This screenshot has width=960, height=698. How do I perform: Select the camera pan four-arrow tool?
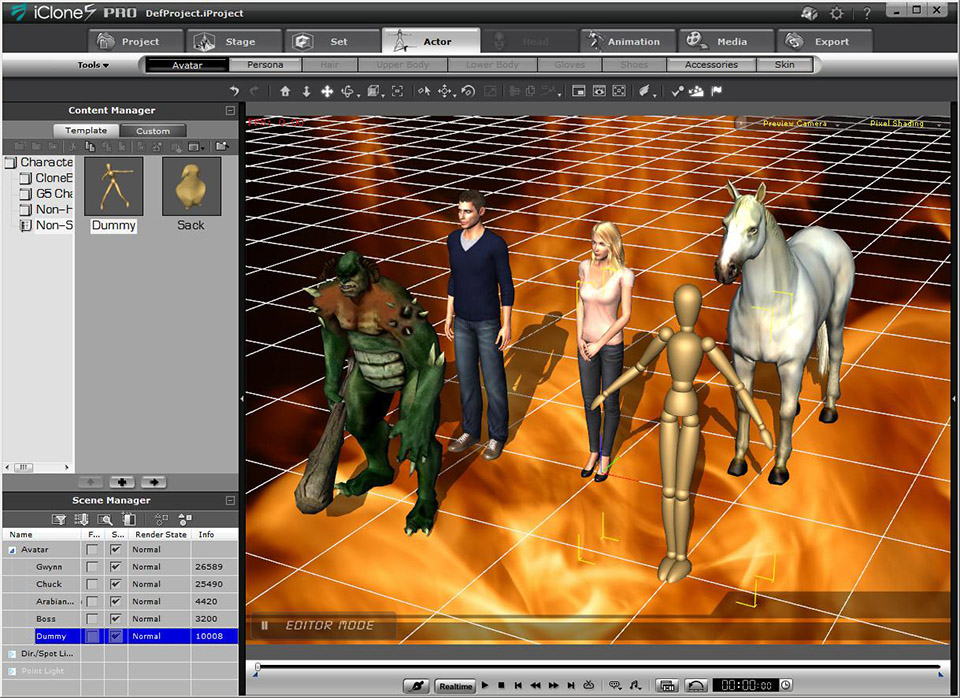tap(327, 91)
